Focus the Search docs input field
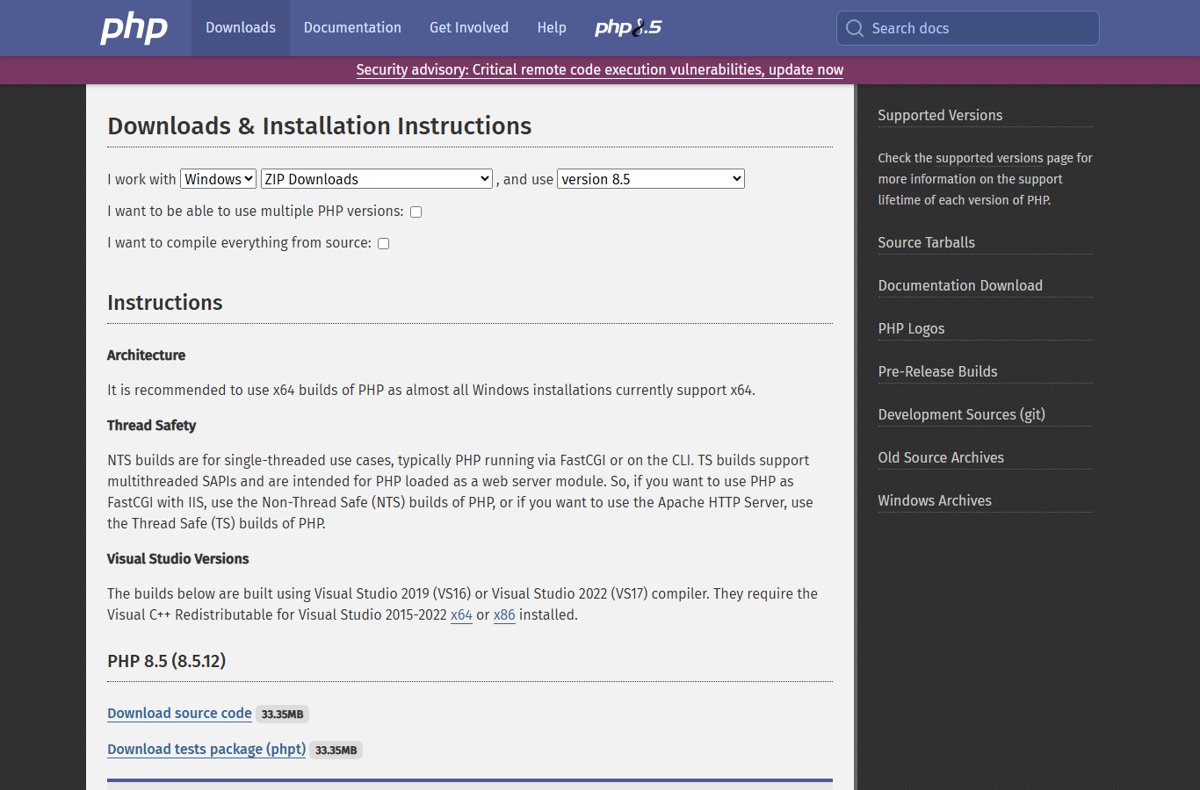This screenshot has height=790, width=1200. pyautogui.click(x=968, y=28)
